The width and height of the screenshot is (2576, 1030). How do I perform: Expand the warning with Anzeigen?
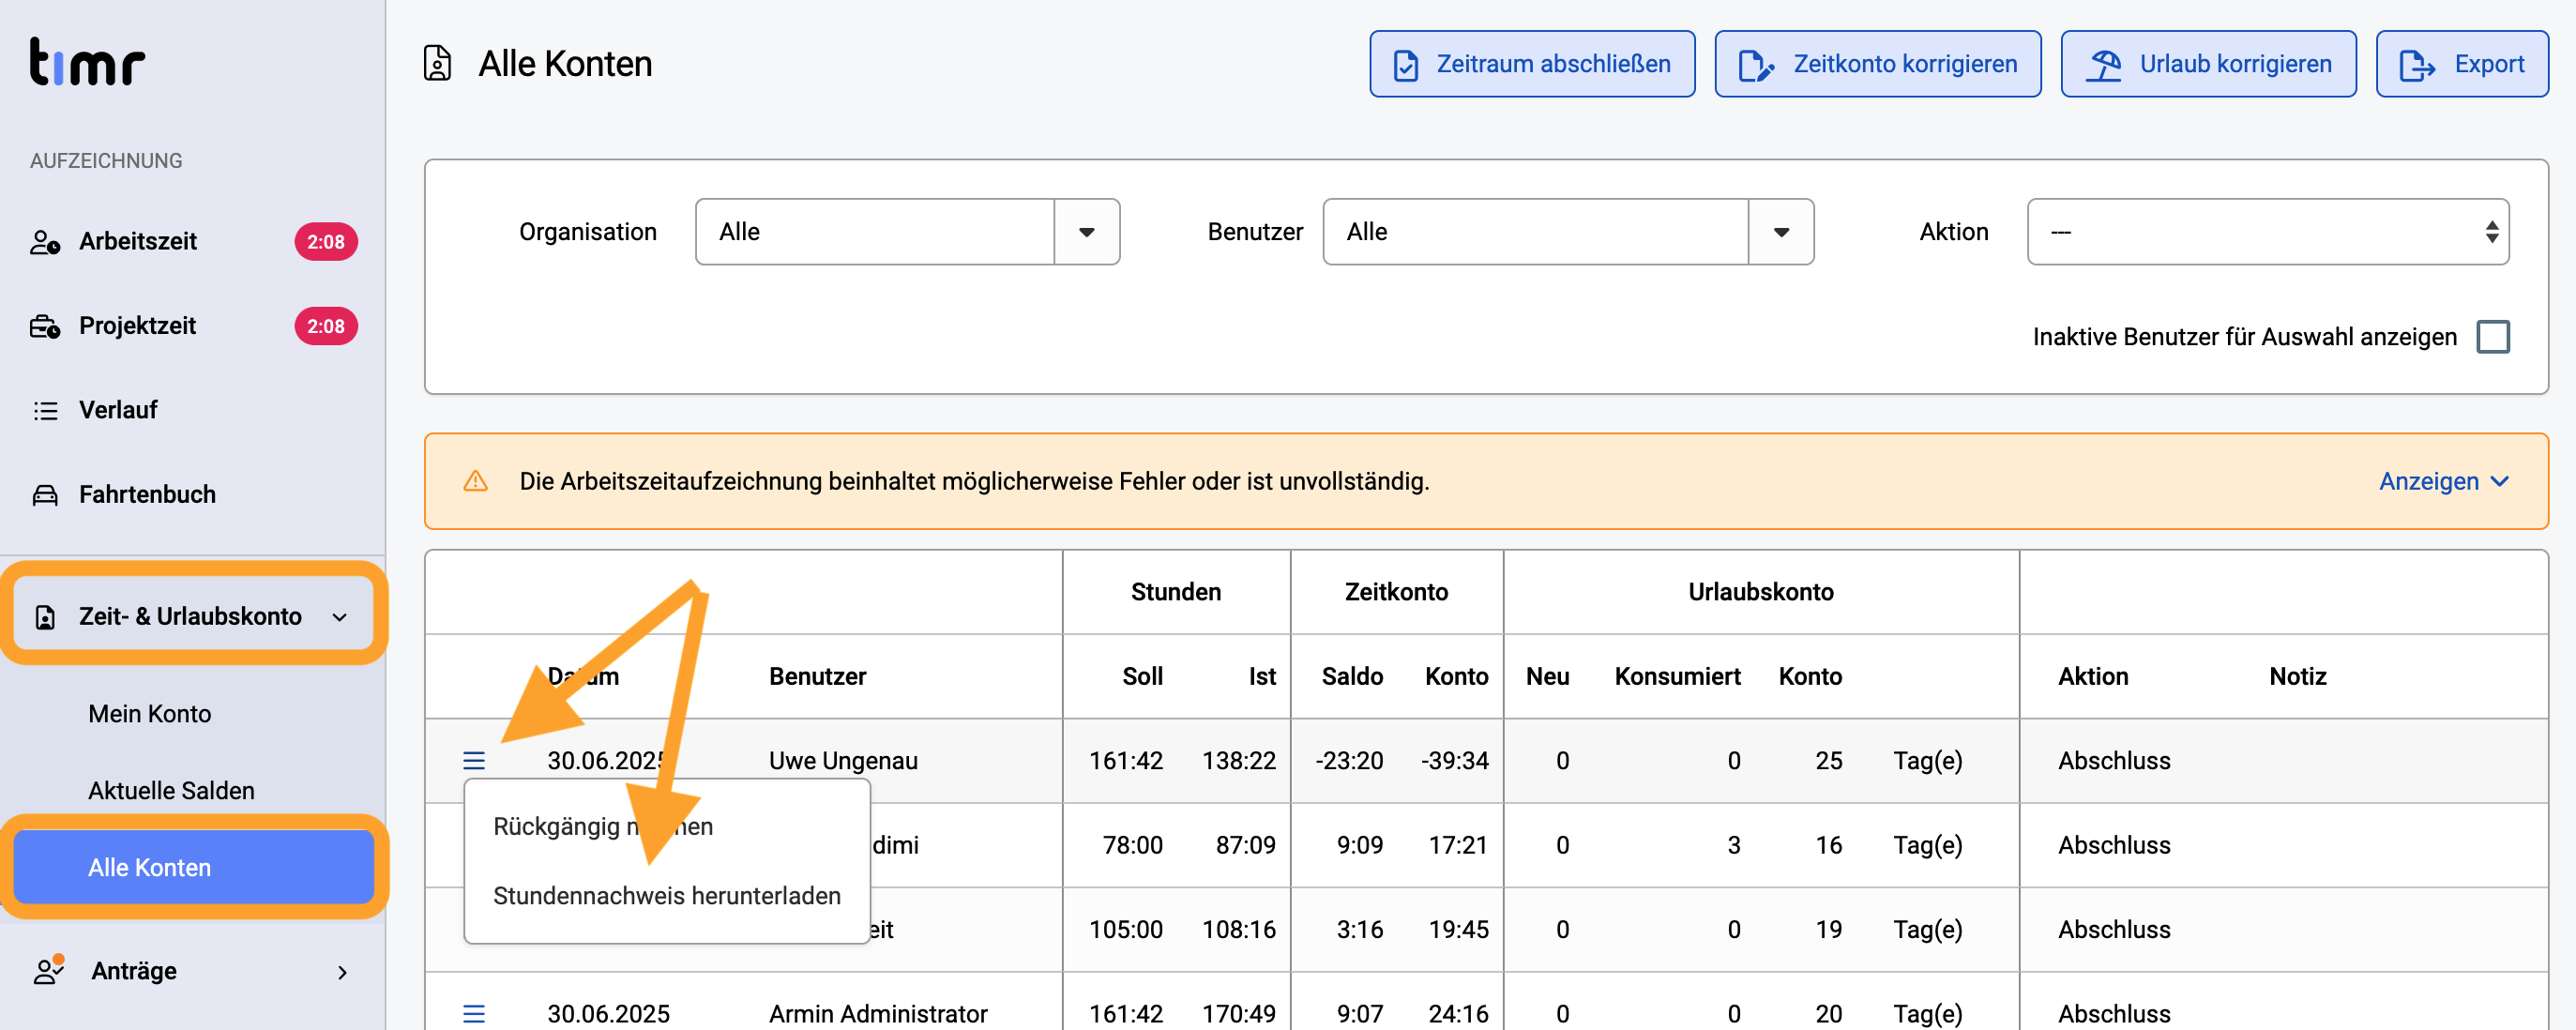point(2443,481)
